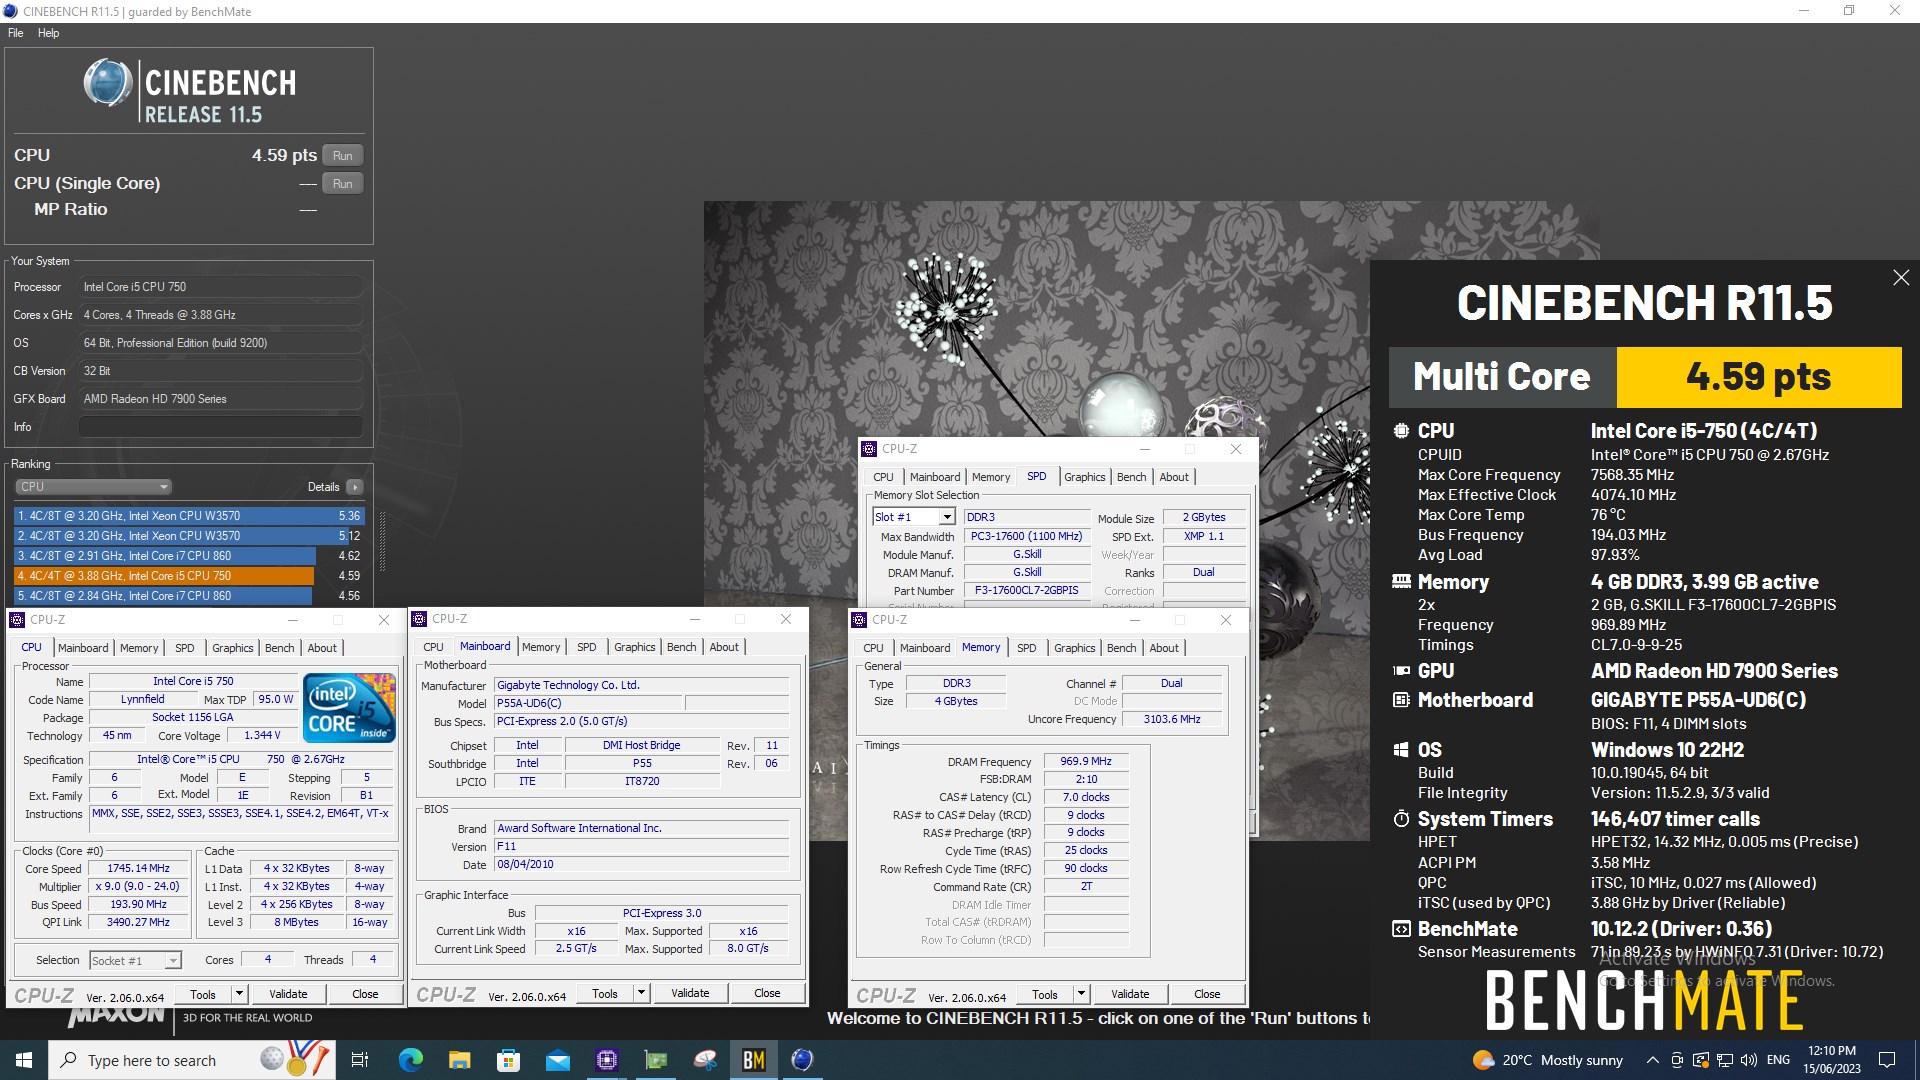Click the volume speaker tray icon

(x=1748, y=1060)
